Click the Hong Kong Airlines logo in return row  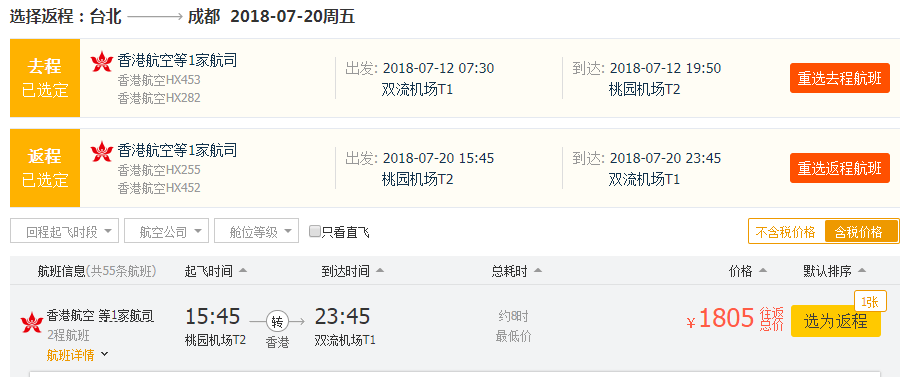[102, 151]
